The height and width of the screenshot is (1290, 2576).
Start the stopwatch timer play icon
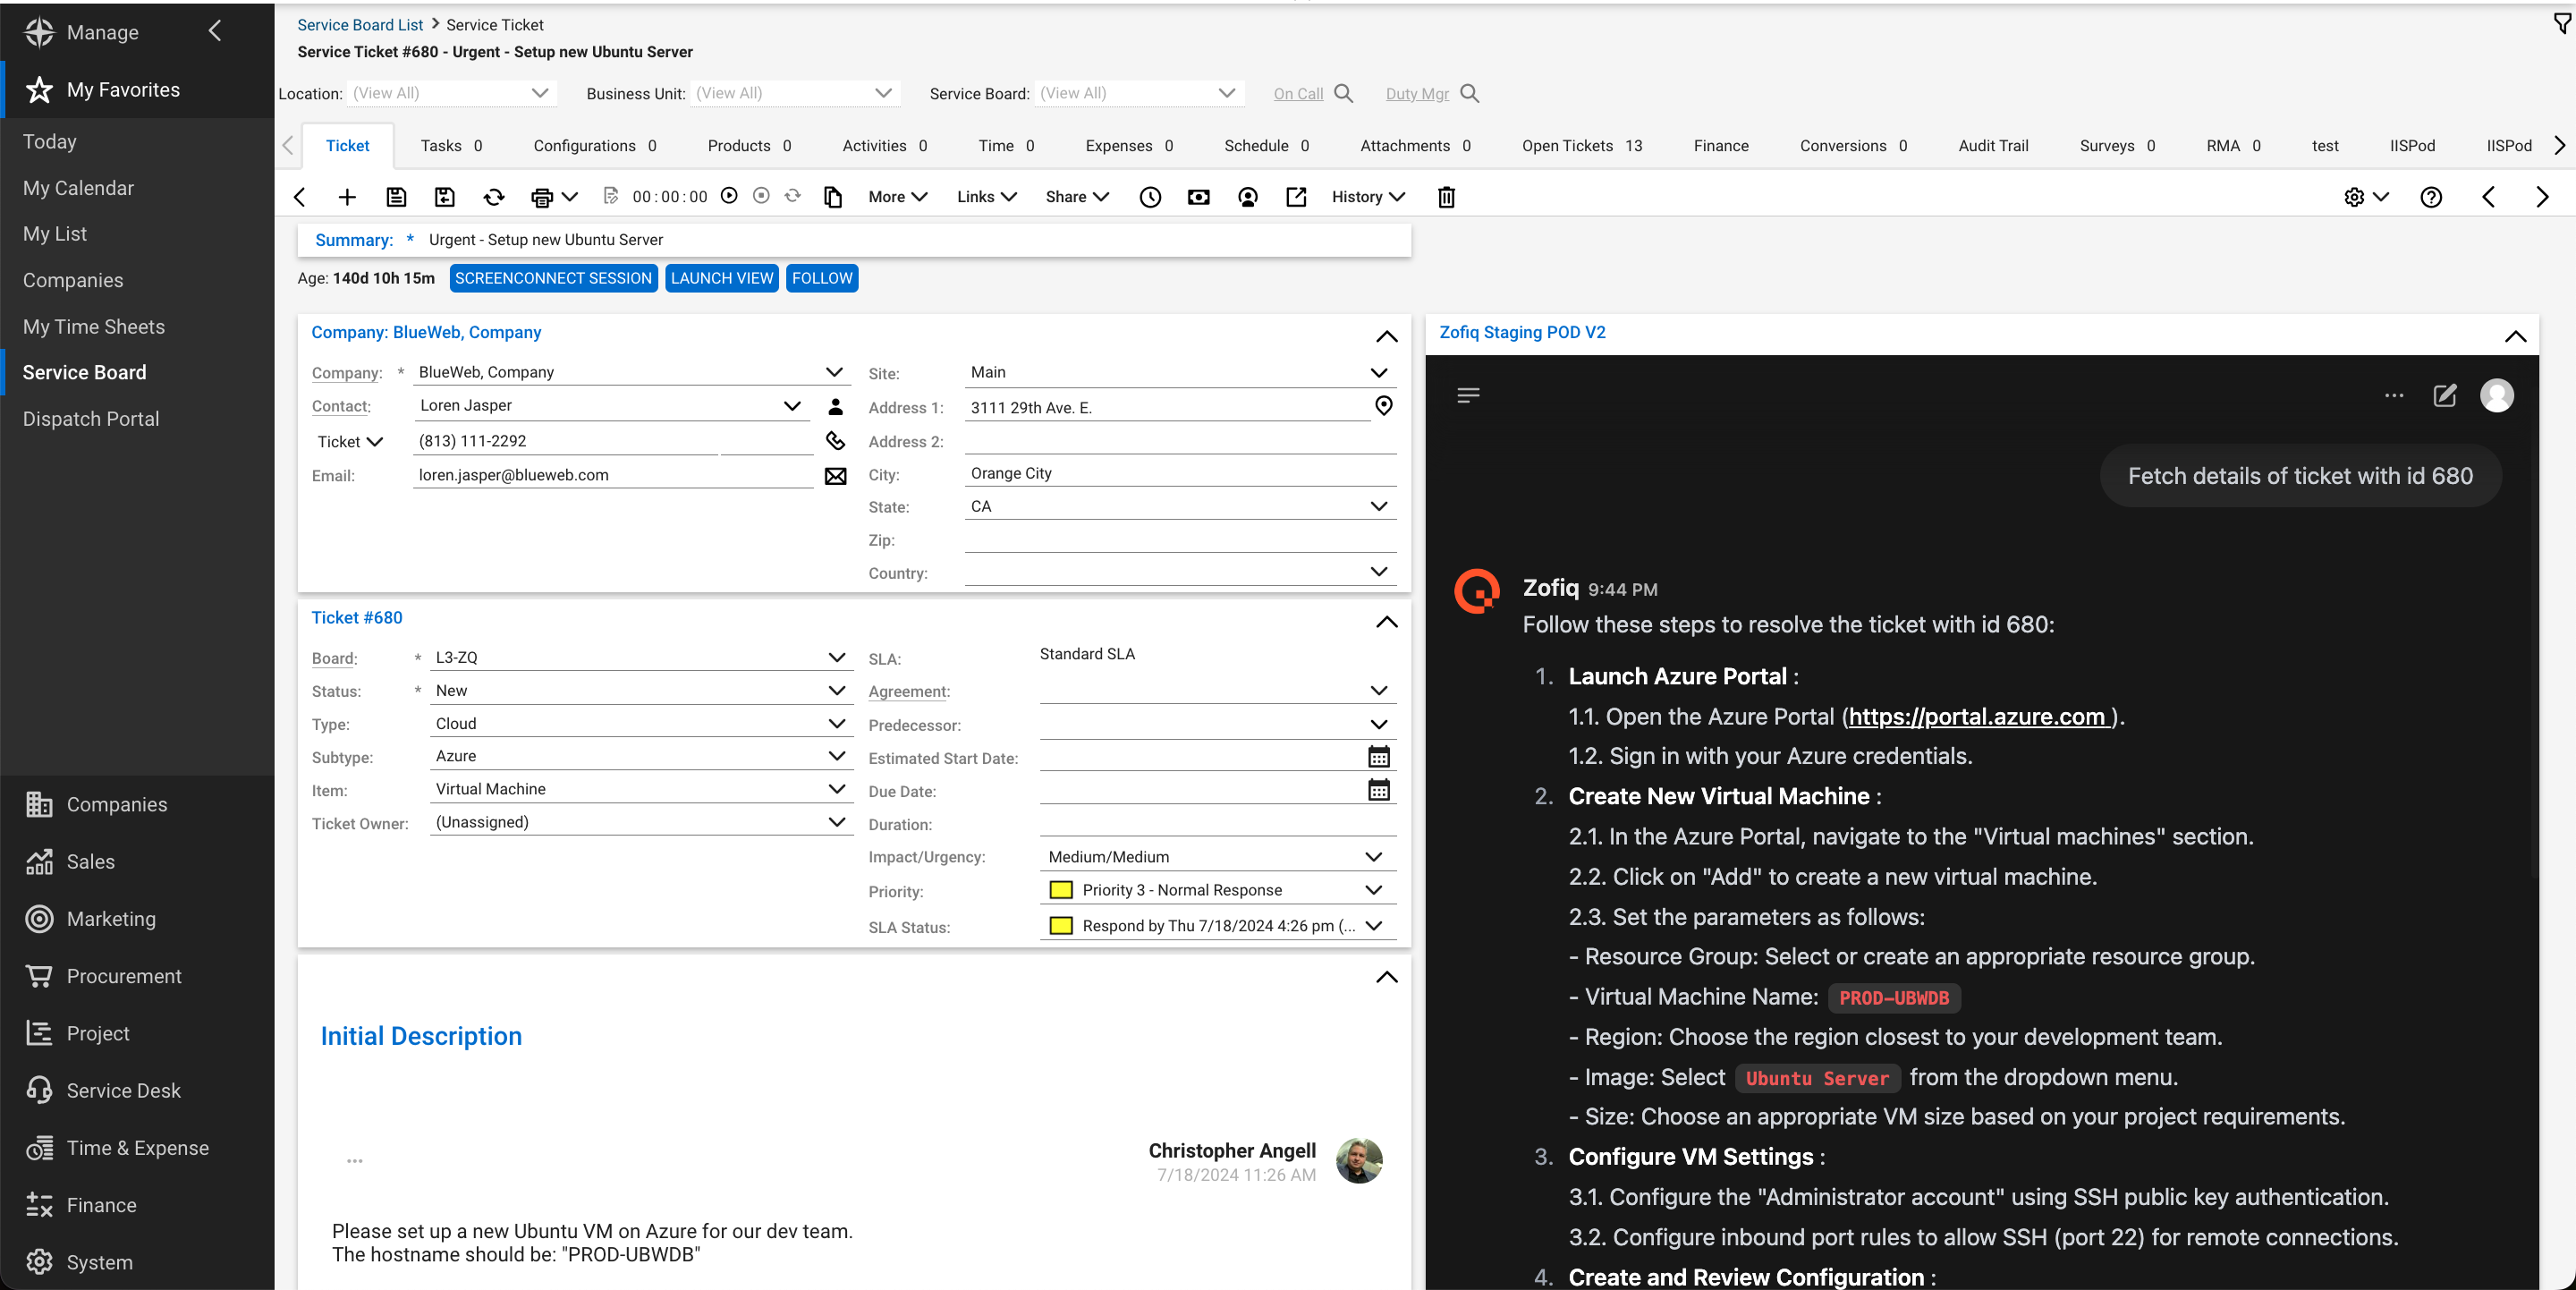pos(729,196)
